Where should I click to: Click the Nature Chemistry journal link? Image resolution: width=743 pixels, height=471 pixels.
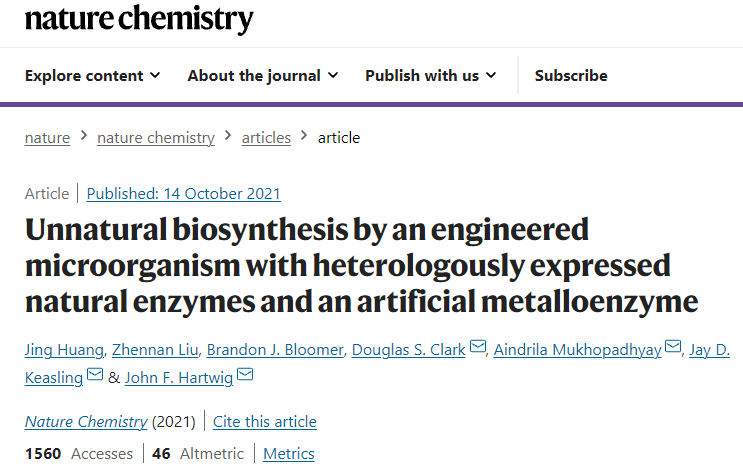pos(86,421)
